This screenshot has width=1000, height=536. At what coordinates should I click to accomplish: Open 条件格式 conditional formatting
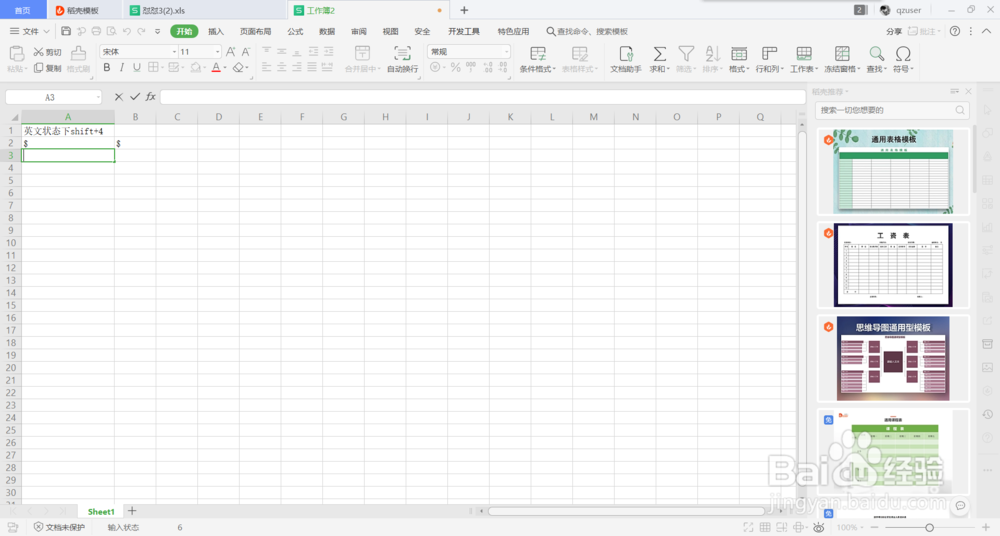(538, 59)
